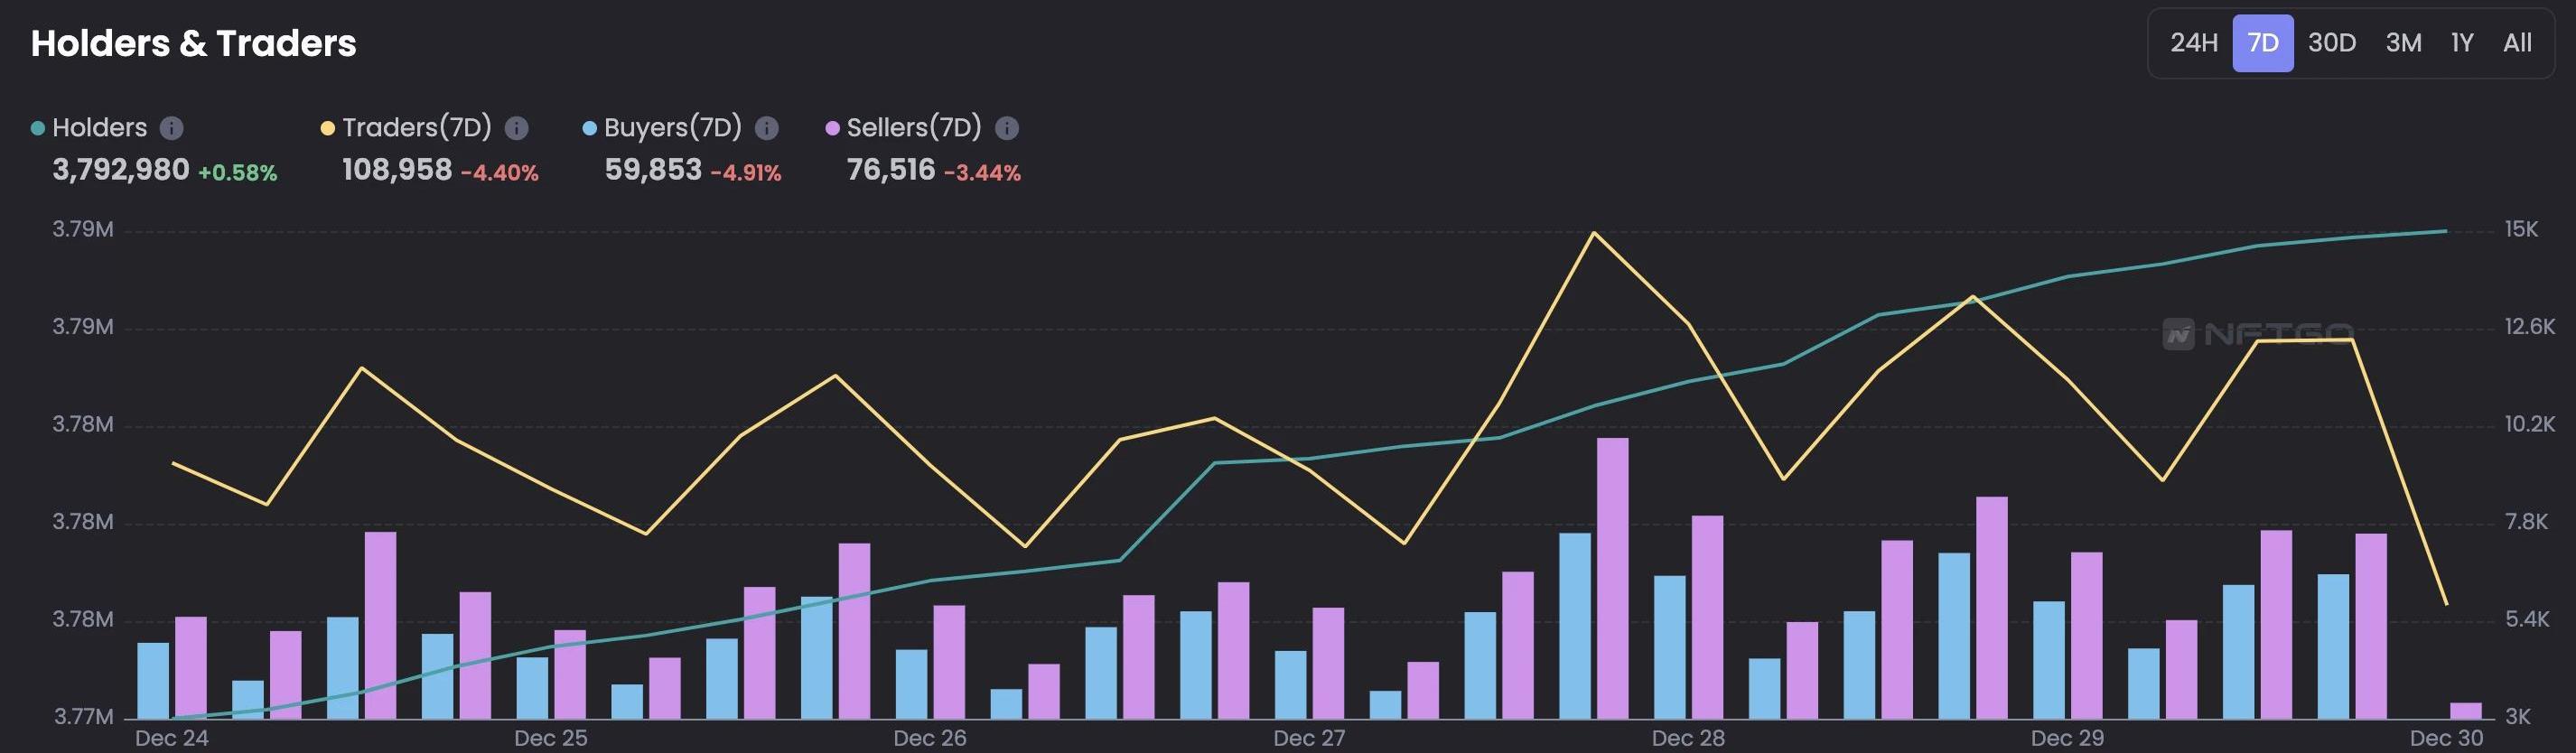The width and height of the screenshot is (2576, 753).
Task: Click the info icon beside Buyers(7D)
Action: click(x=766, y=128)
